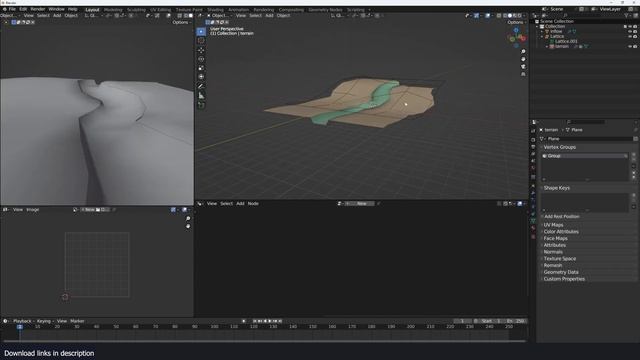The image size is (640, 360).
Task: Click the navigation axis gizmo
Action: point(517,38)
